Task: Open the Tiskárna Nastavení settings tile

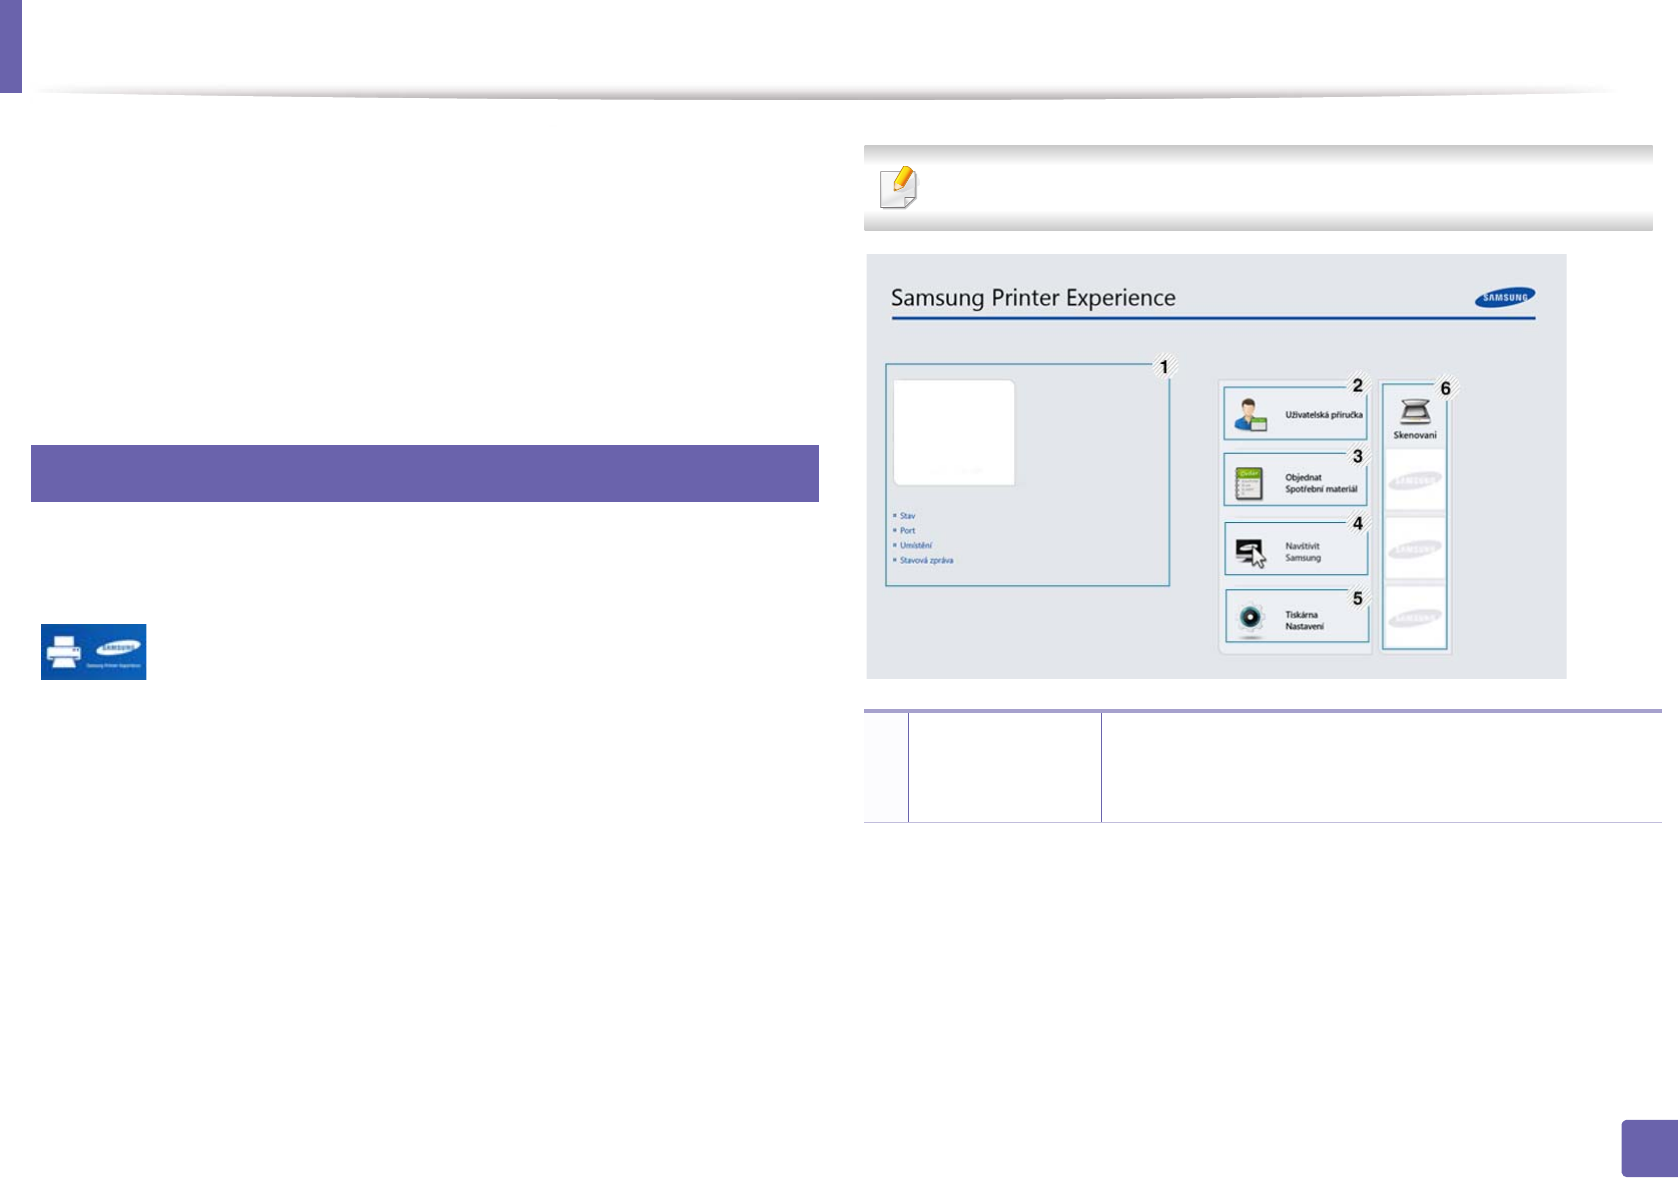Action: (1296, 617)
